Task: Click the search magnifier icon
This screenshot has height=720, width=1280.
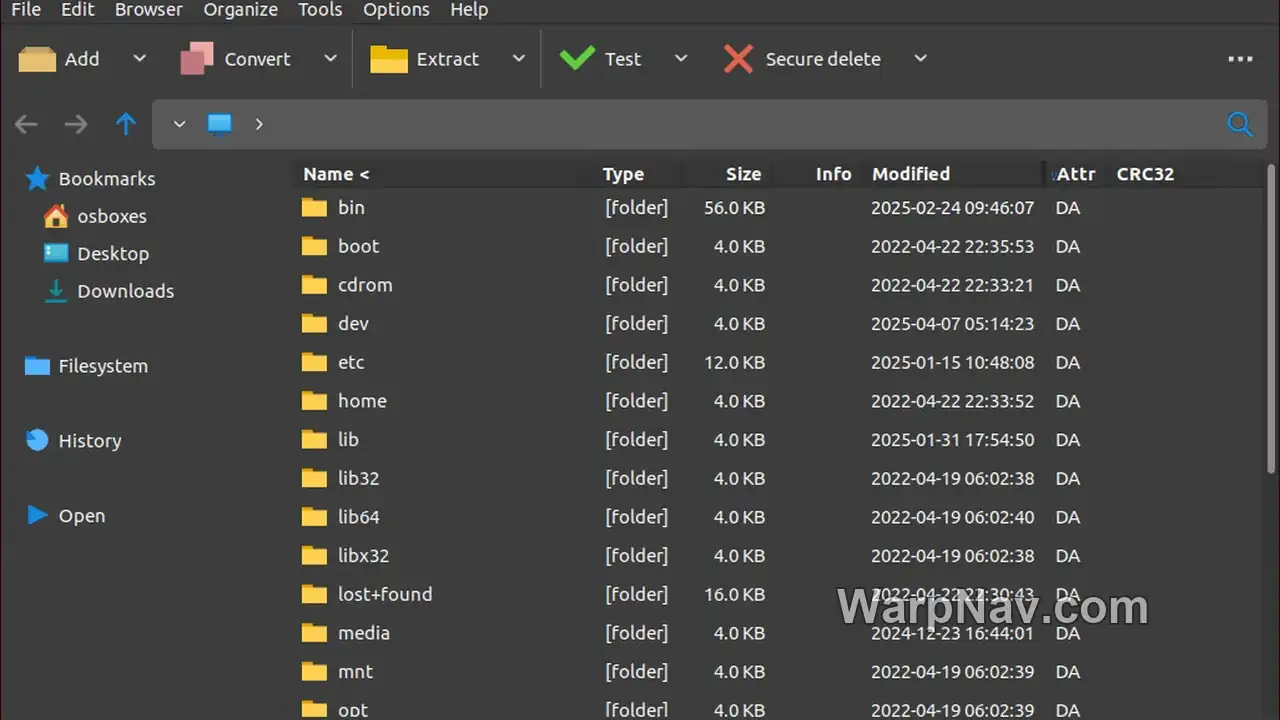Action: tap(1240, 124)
